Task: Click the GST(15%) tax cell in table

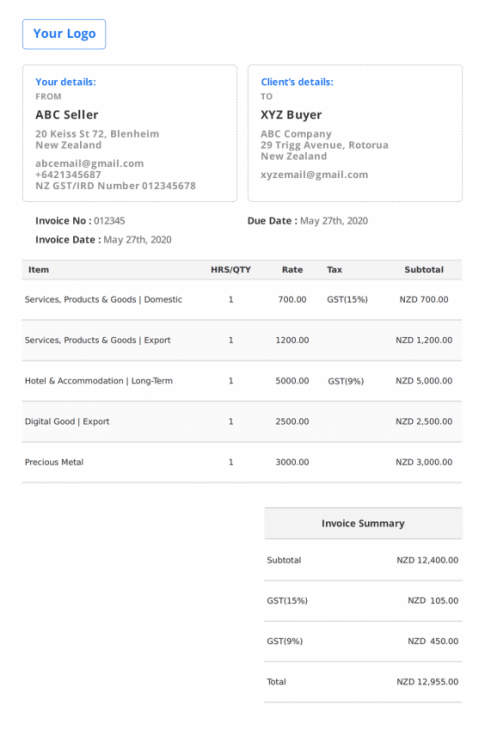Action: click(347, 300)
